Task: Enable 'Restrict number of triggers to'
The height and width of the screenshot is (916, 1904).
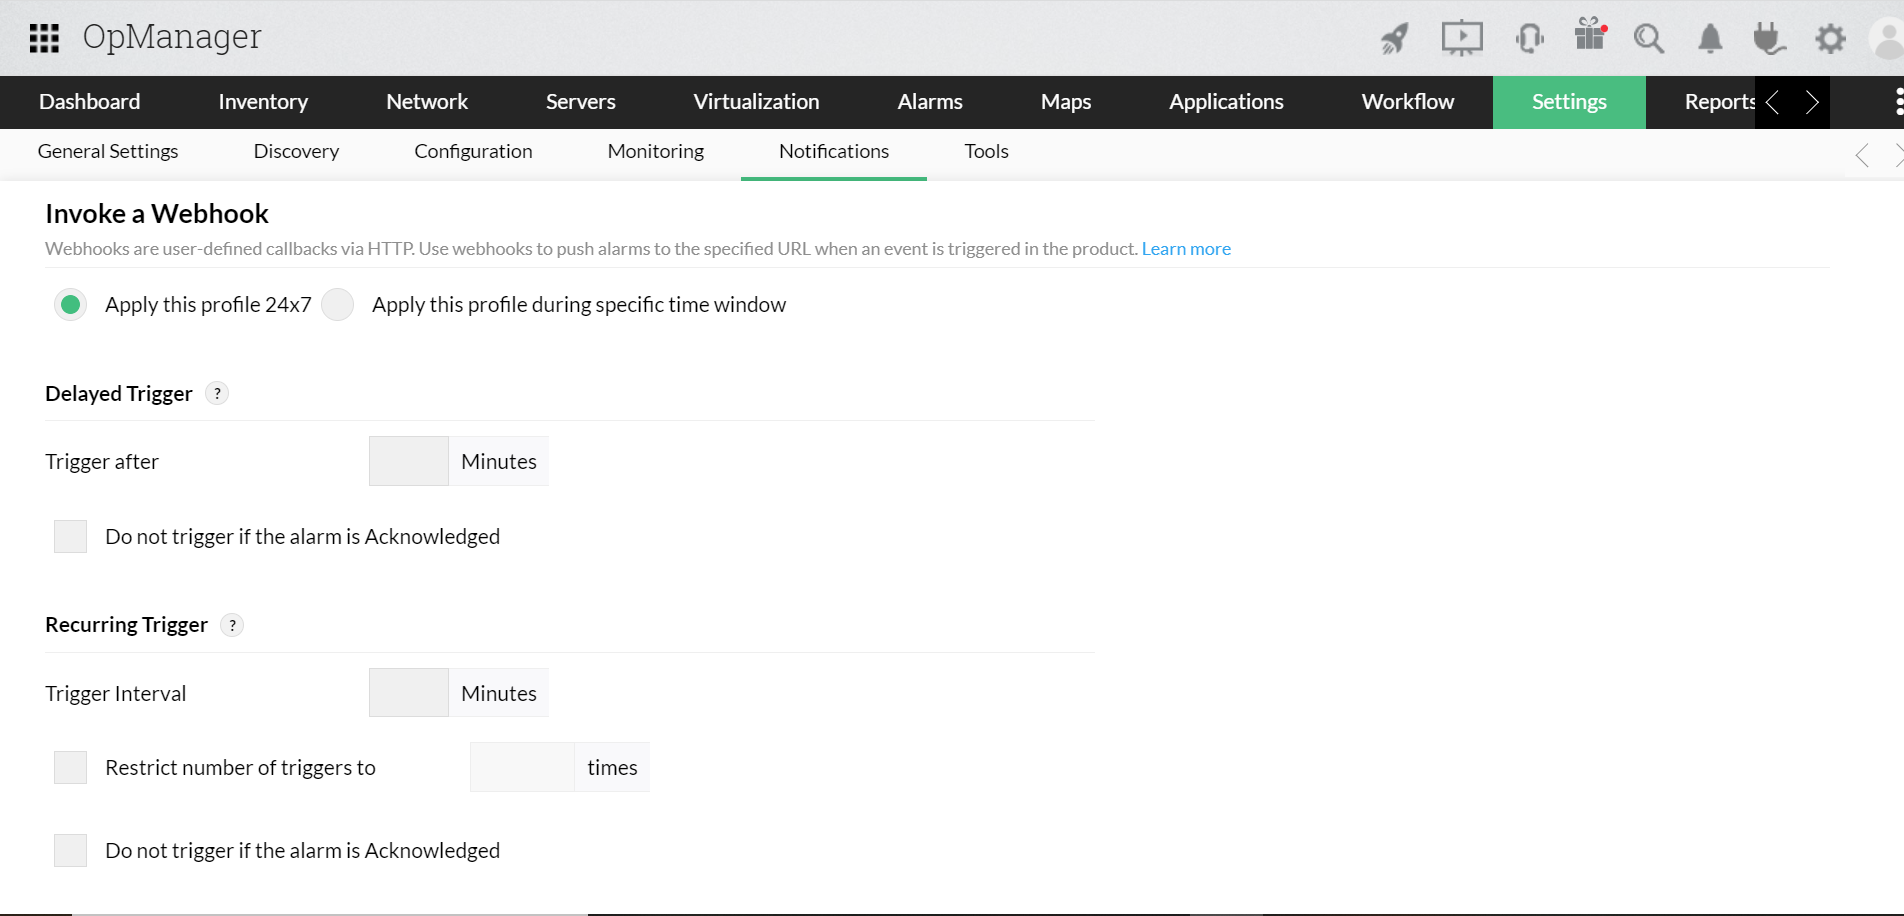Action: (x=70, y=767)
